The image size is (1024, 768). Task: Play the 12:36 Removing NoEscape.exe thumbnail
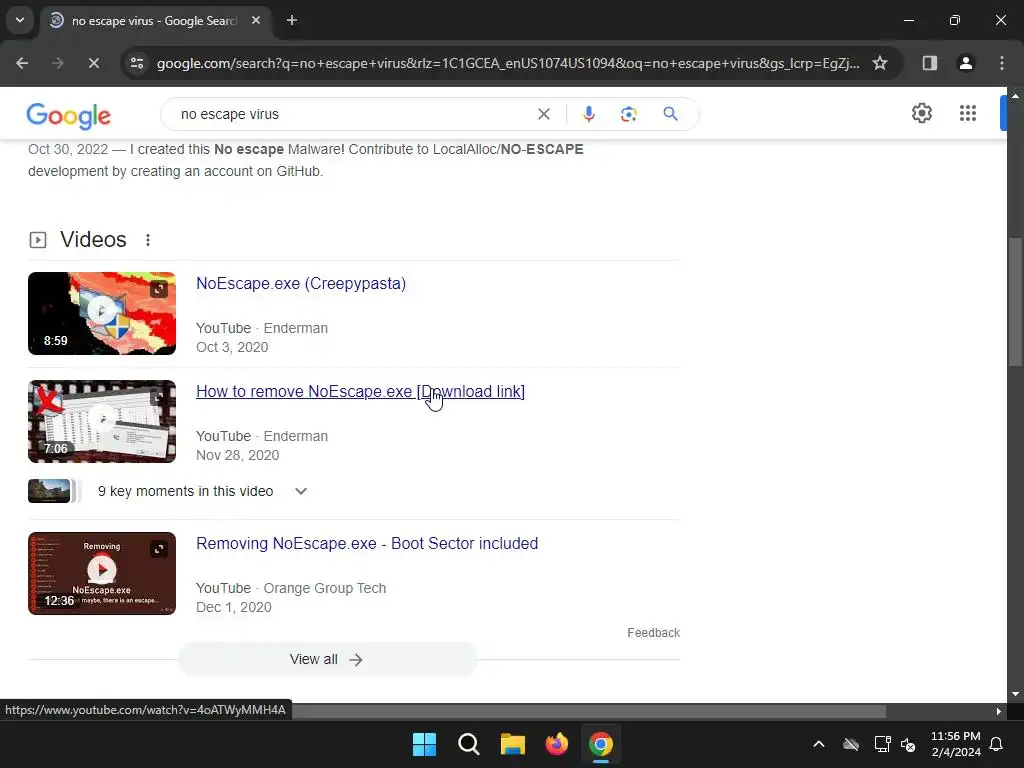click(x=102, y=573)
